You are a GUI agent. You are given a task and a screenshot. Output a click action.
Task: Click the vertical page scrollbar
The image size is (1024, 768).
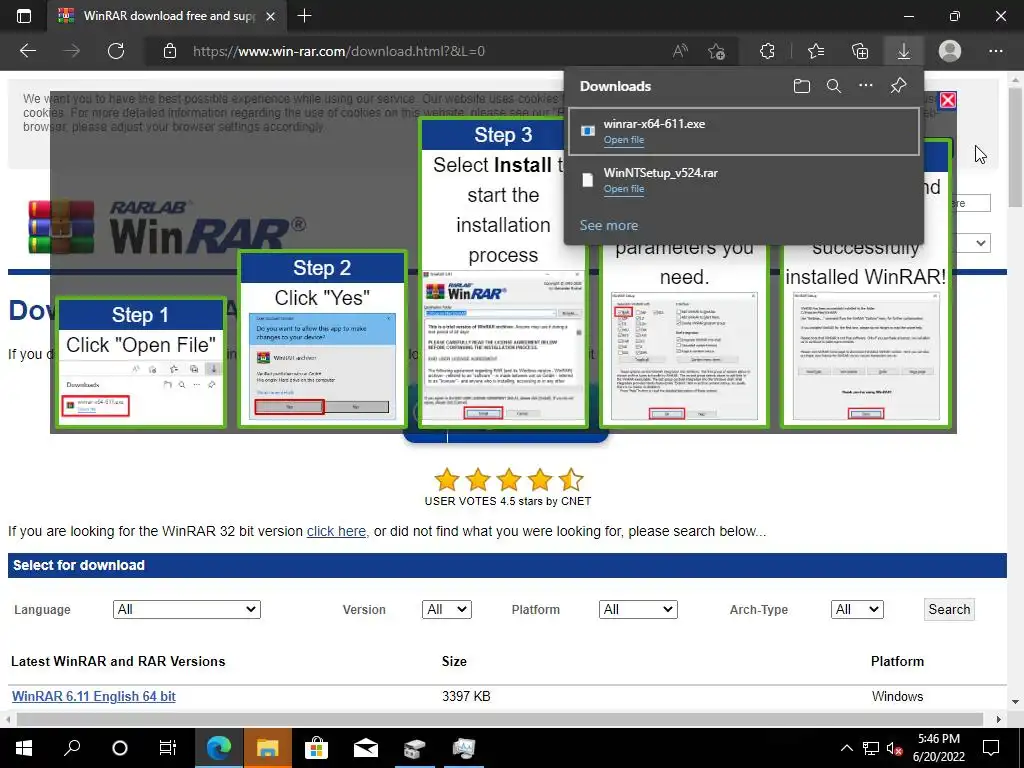1015,147
